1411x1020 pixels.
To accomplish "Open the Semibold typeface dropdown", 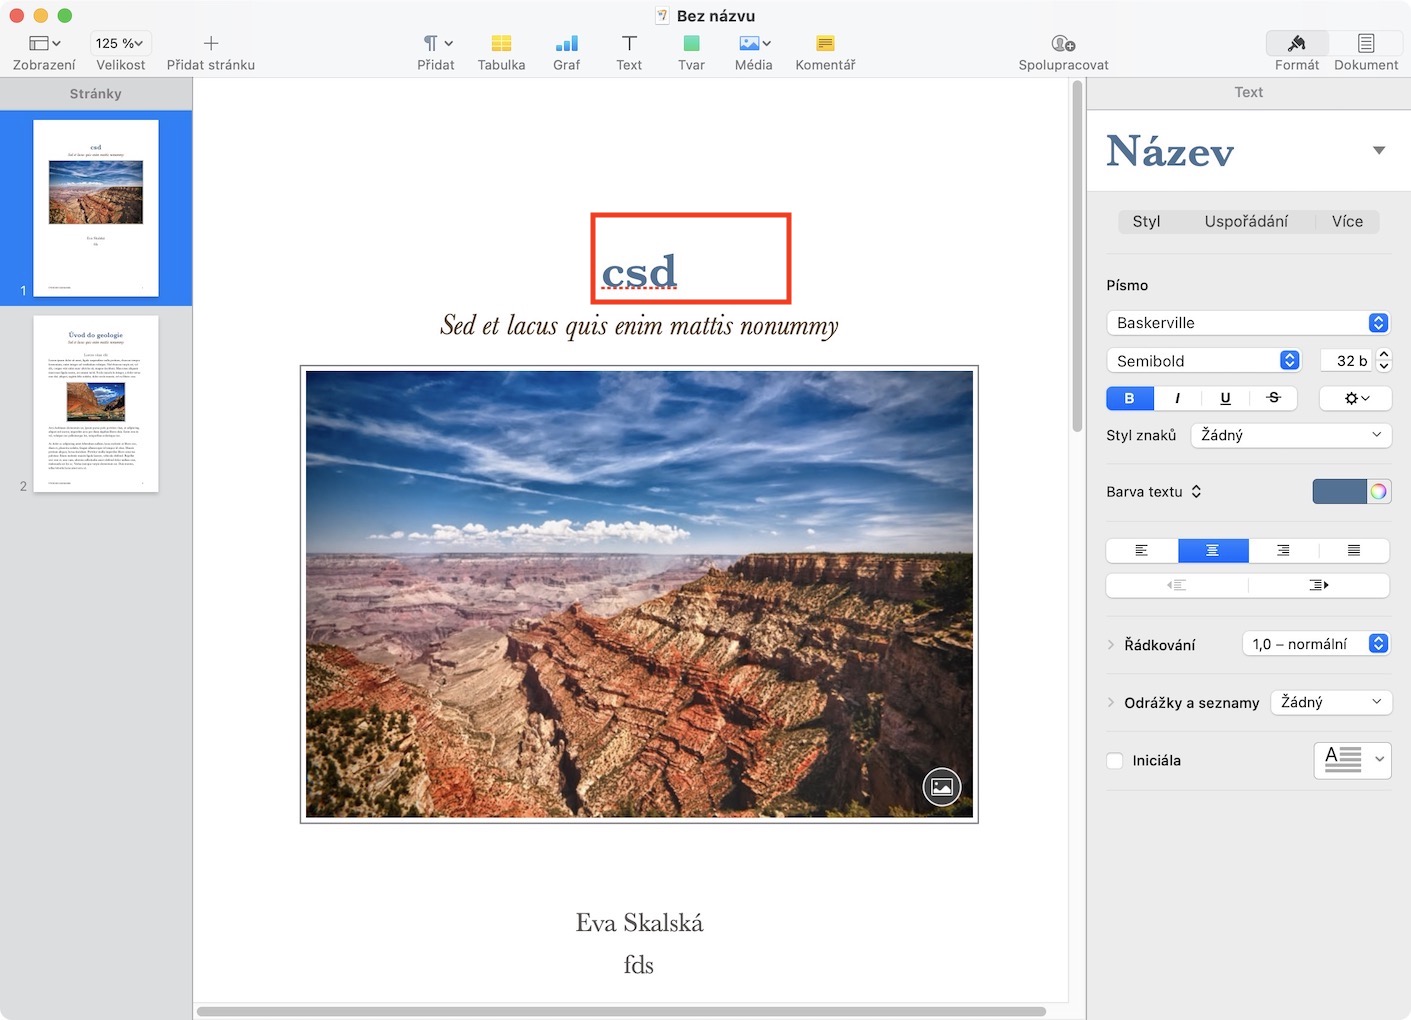I will click(1204, 361).
